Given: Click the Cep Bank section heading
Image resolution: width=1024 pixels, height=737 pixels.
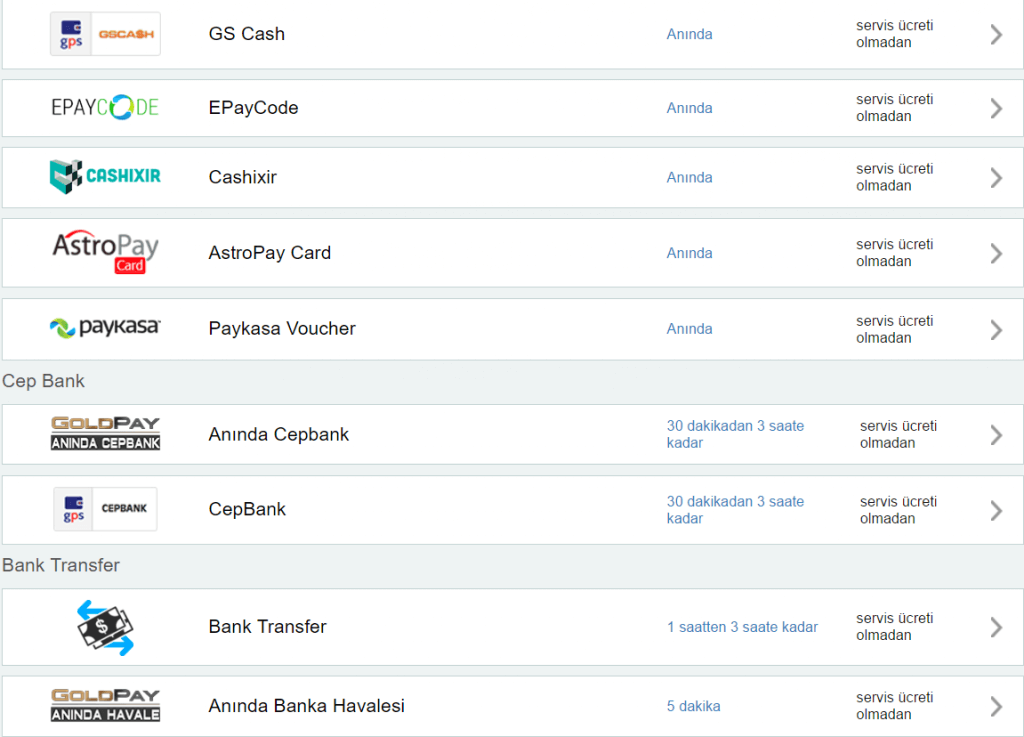Looking at the screenshot, I should click(x=43, y=381).
